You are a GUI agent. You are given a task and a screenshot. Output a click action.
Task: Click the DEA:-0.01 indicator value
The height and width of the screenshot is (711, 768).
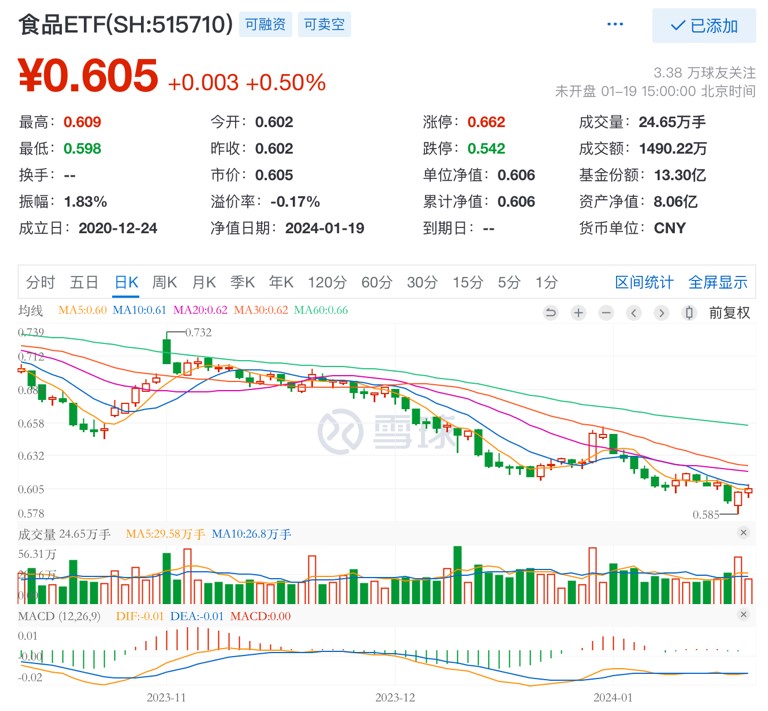(196, 616)
